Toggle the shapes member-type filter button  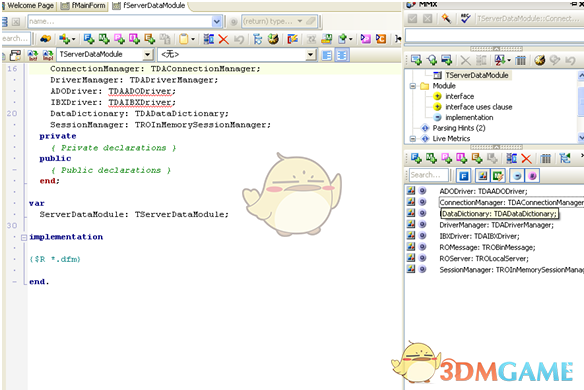tap(482, 175)
